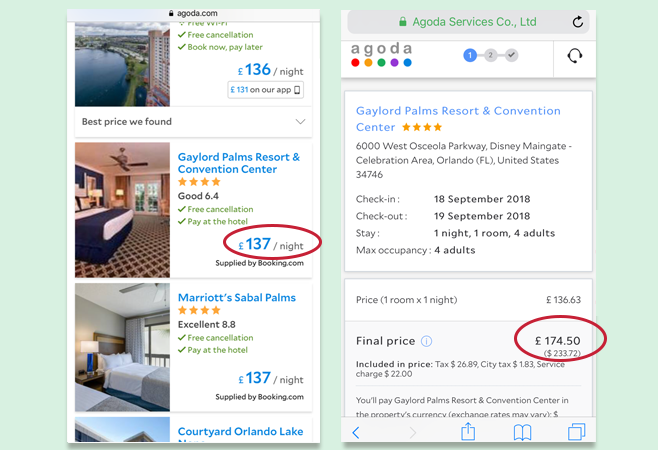Tap Gaylord Palms 'Supplied by Booking.com' text
This screenshot has height=450, width=658.
[x=259, y=263]
